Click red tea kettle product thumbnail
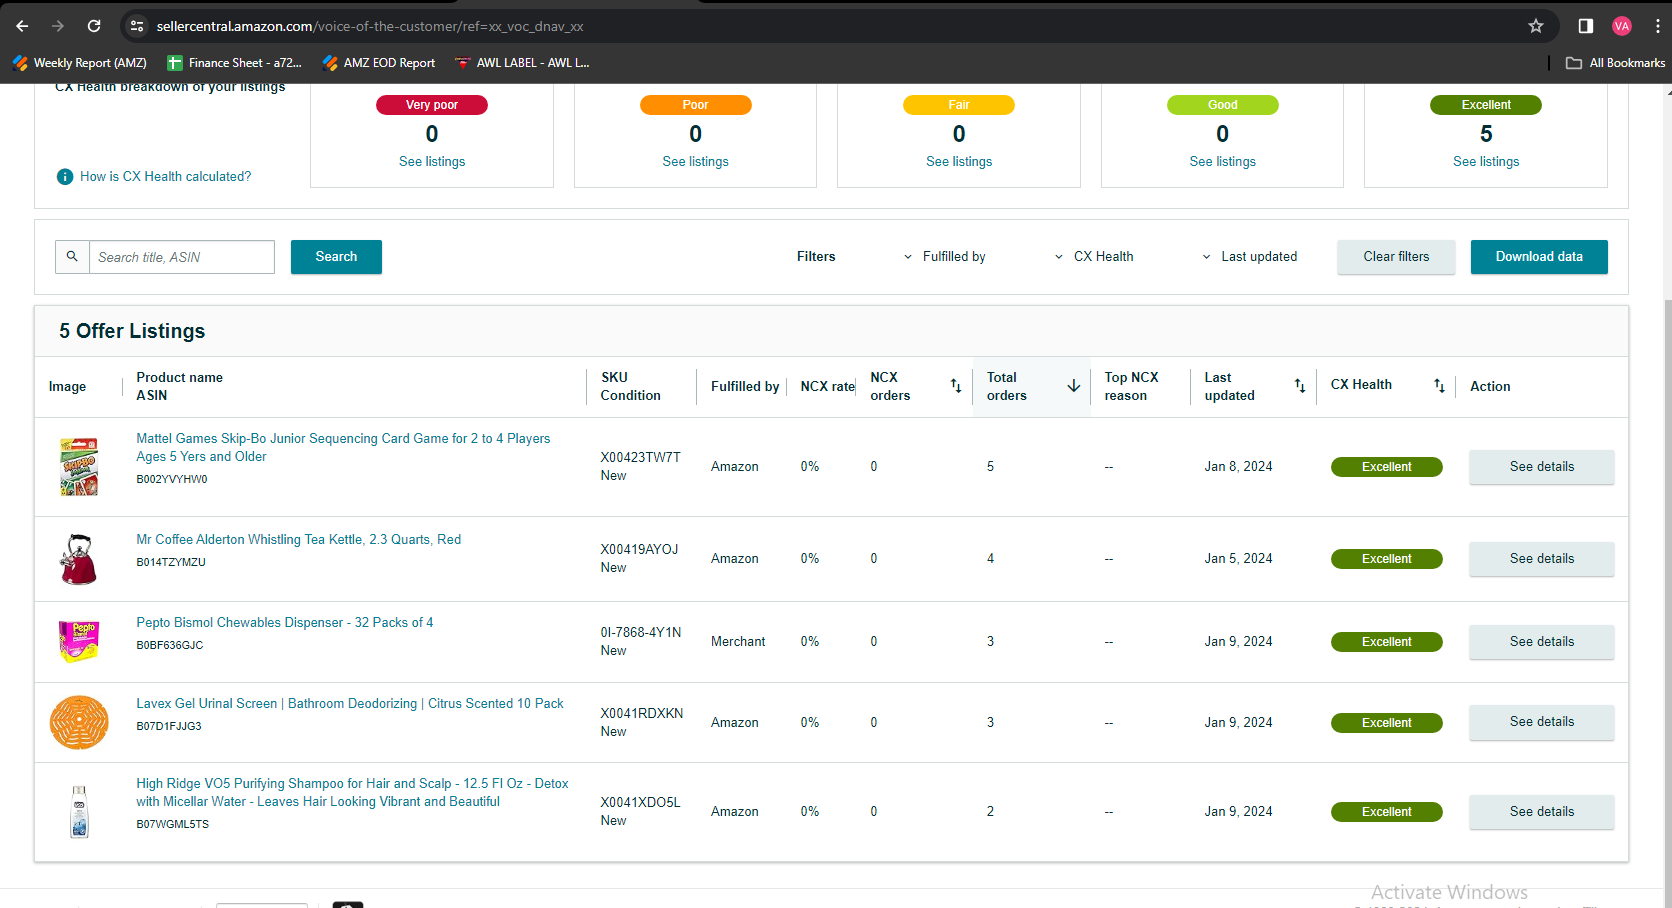1672x908 pixels. (79, 559)
